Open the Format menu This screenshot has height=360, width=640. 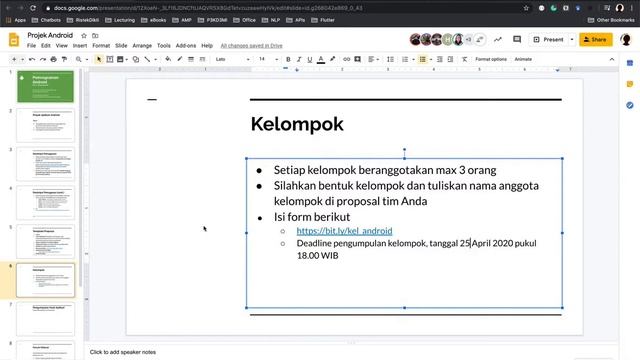pyautogui.click(x=101, y=46)
